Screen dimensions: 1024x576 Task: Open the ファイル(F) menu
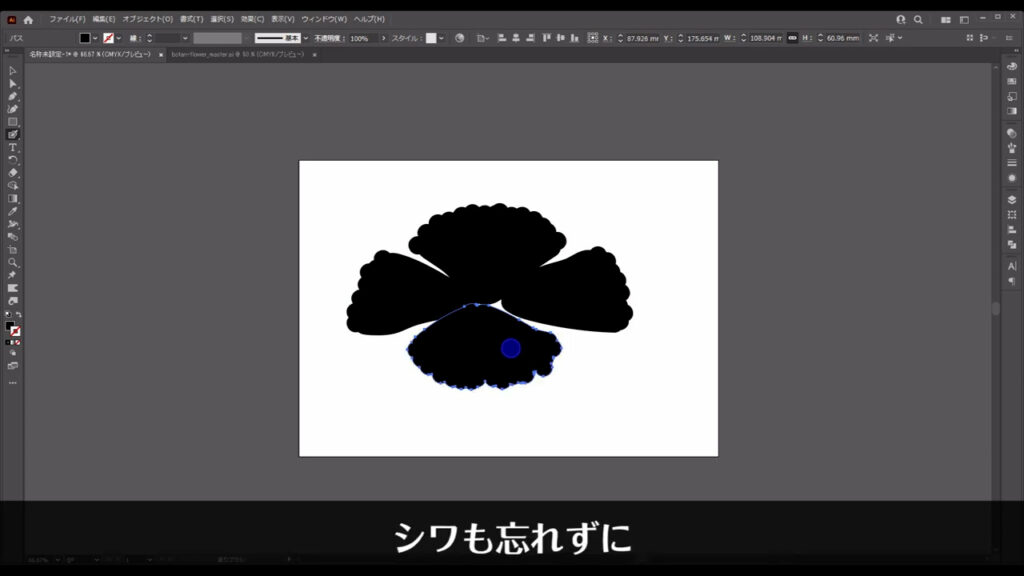click(67, 20)
